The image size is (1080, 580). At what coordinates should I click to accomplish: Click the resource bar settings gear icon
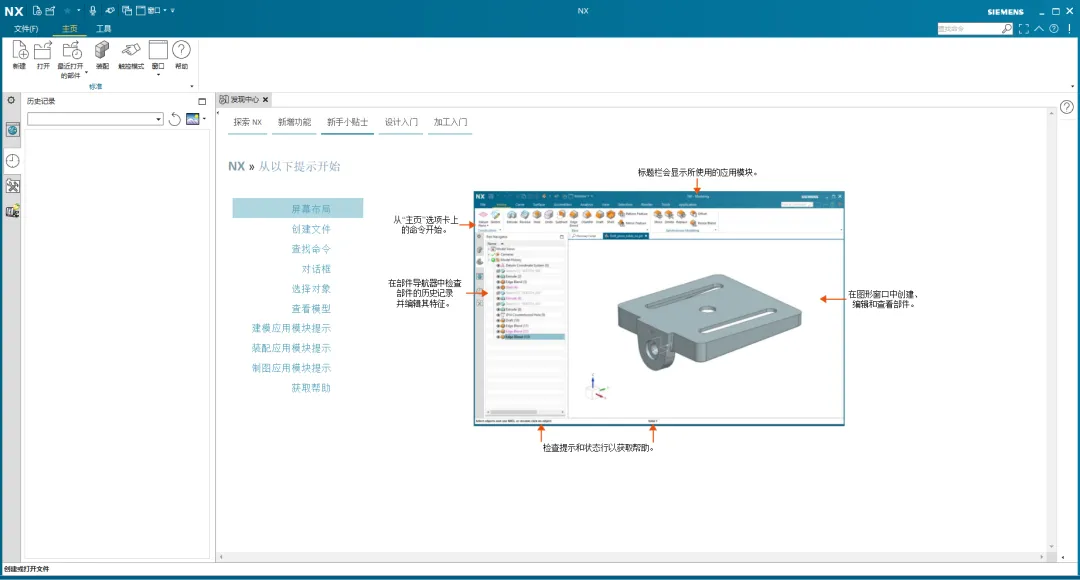[11, 101]
